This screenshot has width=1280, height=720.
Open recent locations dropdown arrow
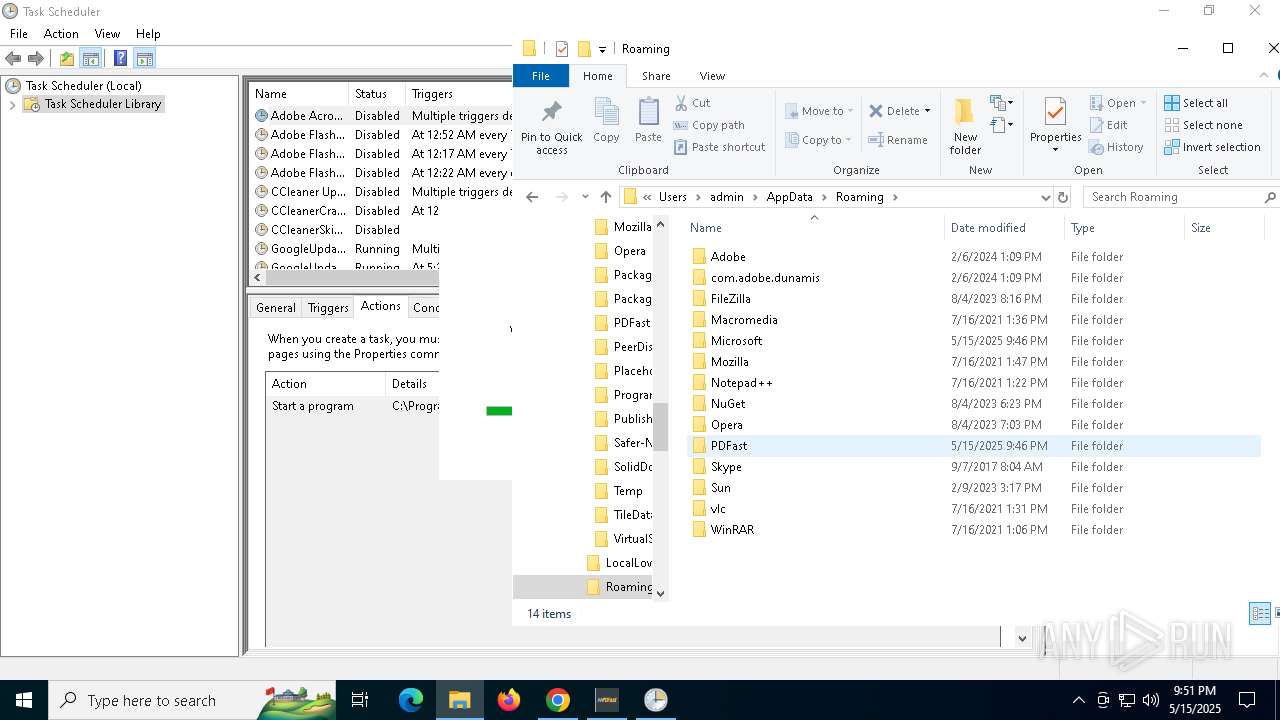click(x=585, y=197)
